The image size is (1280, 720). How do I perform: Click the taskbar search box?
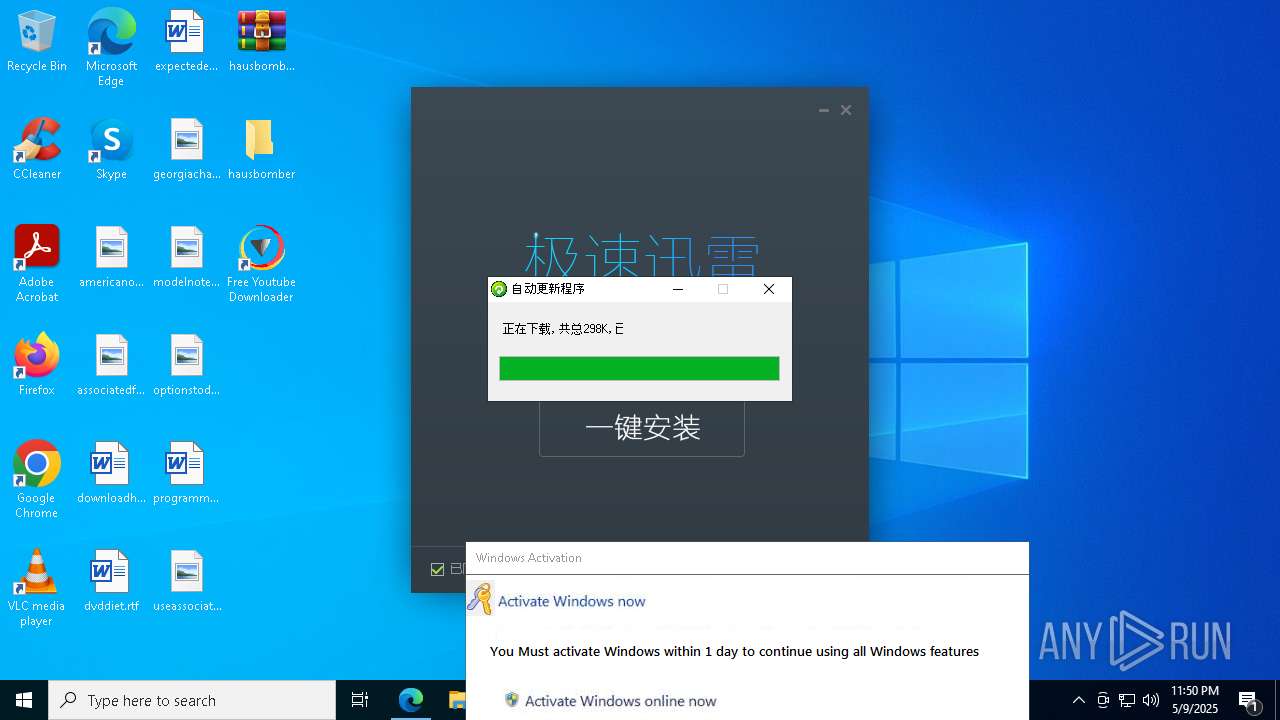pyautogui.click(x=192, y=700)
